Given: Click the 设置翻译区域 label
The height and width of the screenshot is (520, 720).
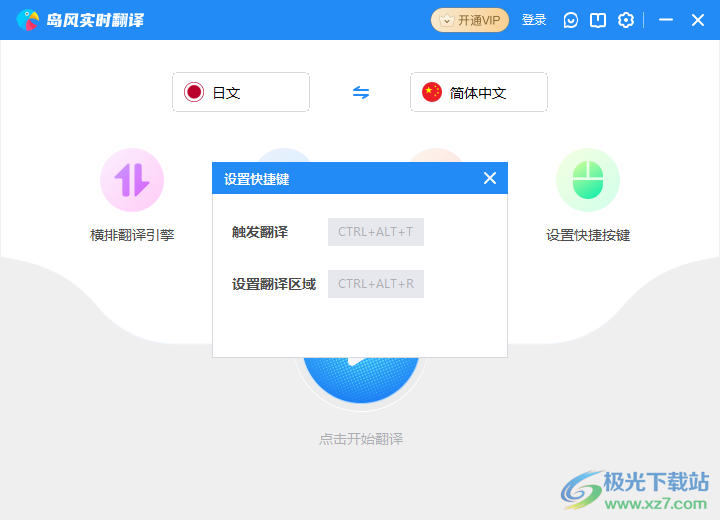Looking at the screenshot, I should [x=274, y=284].
